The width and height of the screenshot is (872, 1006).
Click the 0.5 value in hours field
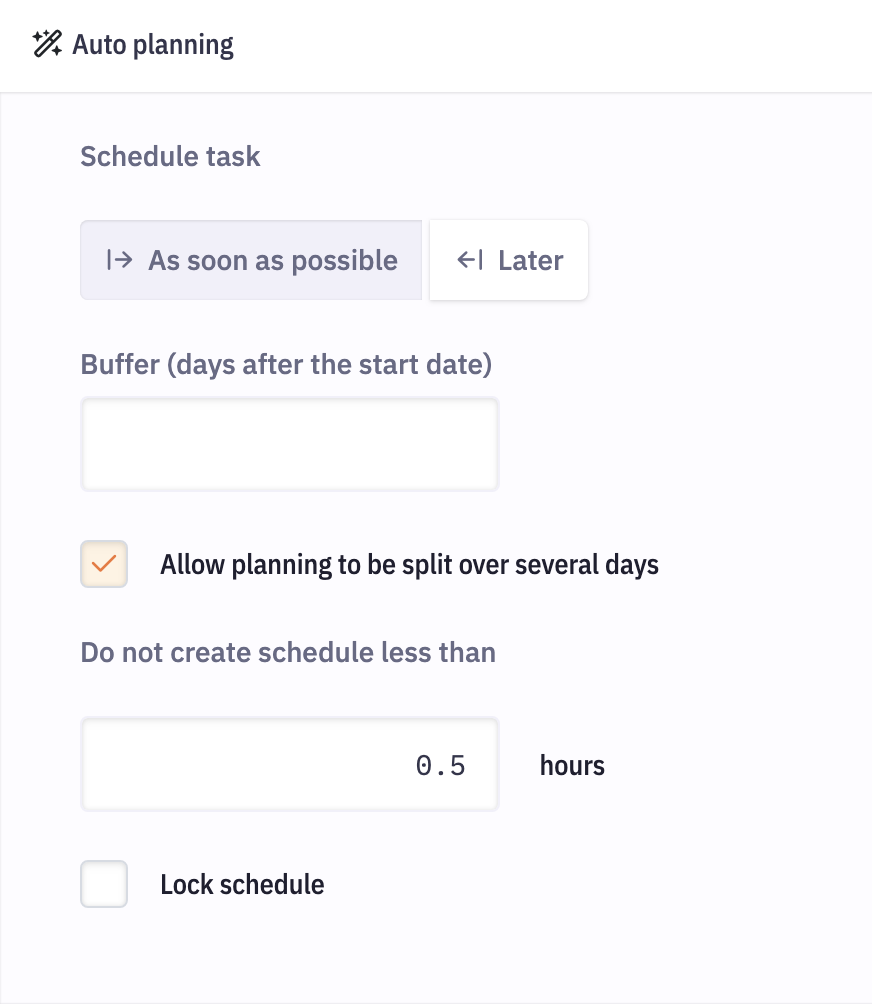click(x=440, y=766)
